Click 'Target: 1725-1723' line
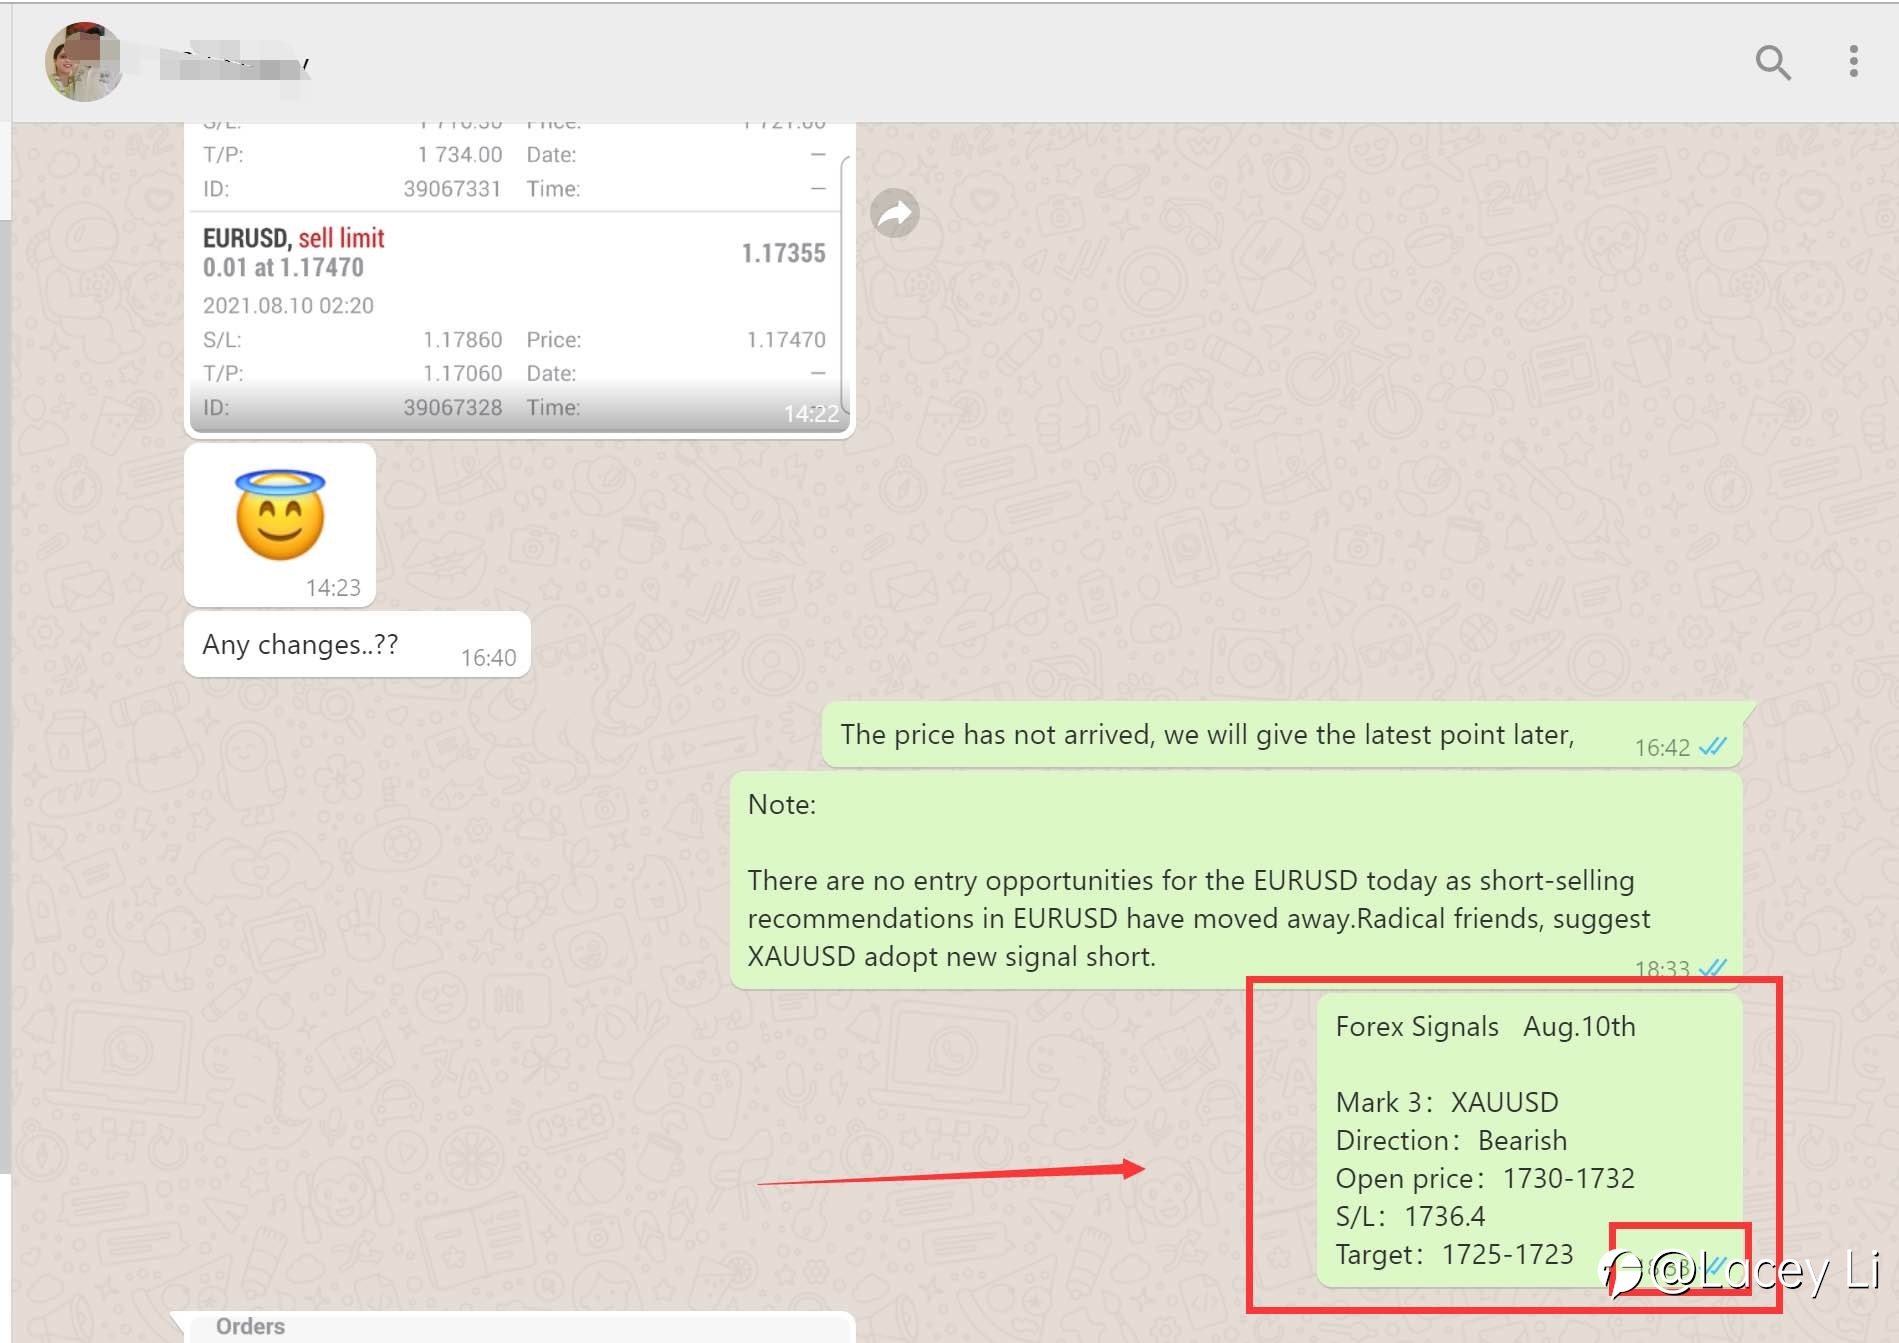The height and width of the screenshot is (1343, 1899). coord(1454,1254)
